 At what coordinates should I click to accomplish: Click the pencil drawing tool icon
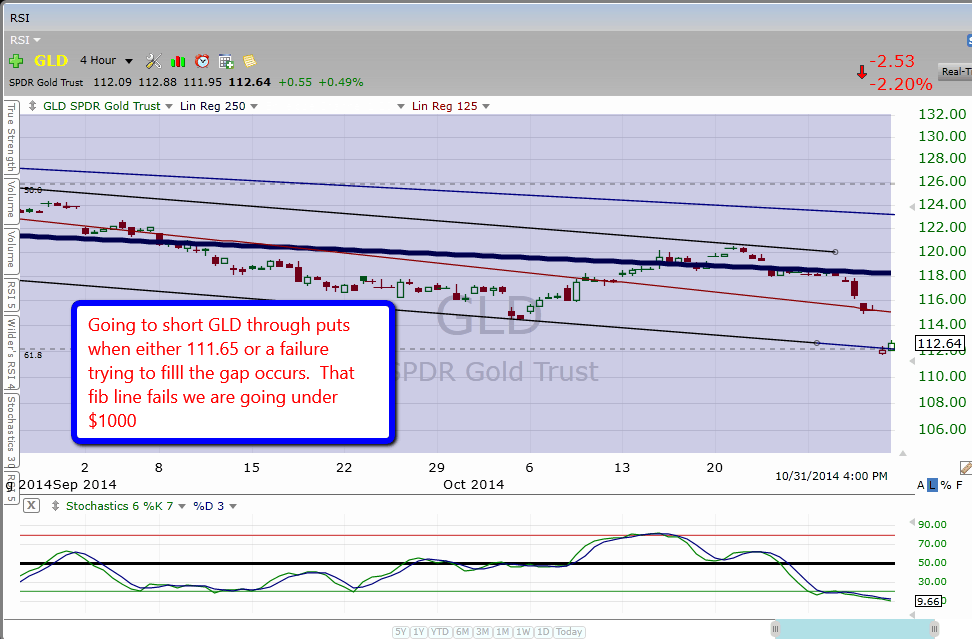click(964, 467)
